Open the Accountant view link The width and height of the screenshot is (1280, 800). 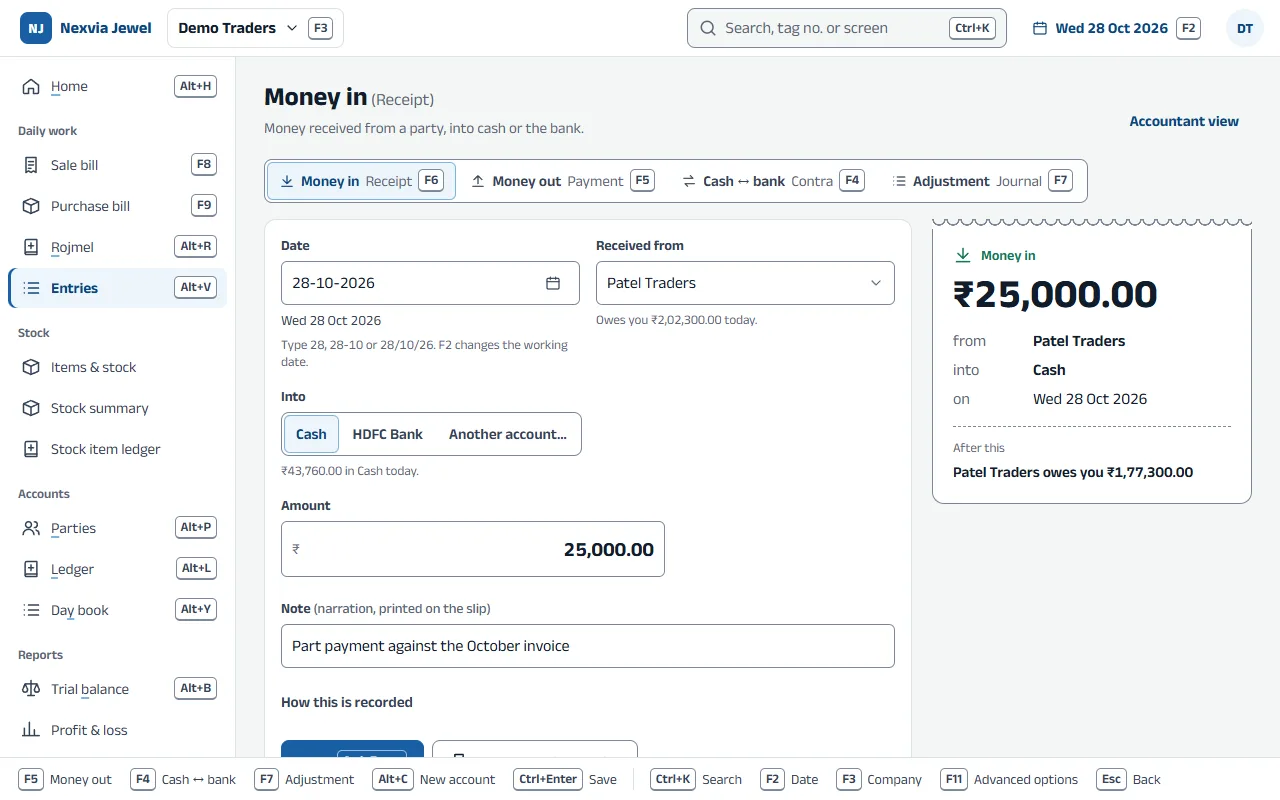(1184, 121)
